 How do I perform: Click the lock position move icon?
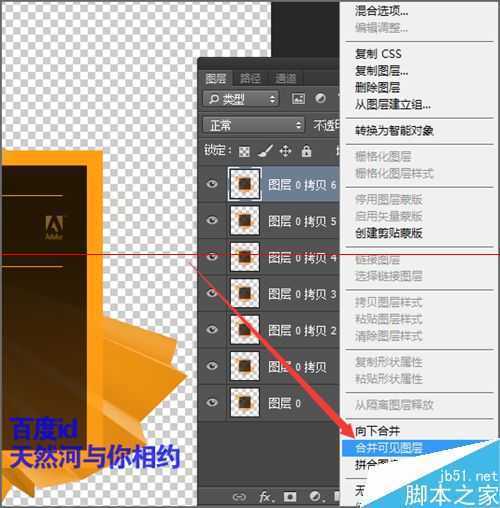pos(285,151)
